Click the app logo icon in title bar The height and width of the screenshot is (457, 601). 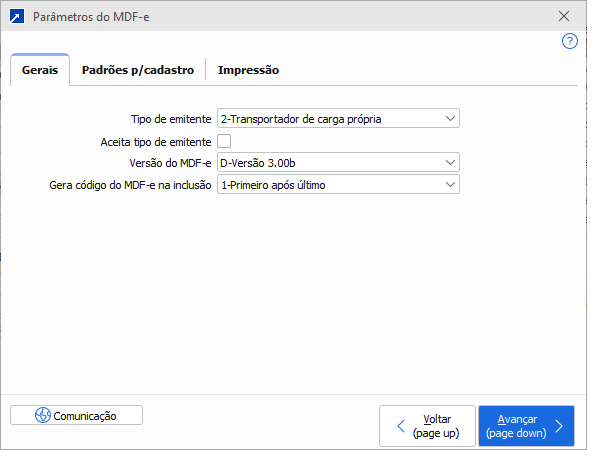16,17
